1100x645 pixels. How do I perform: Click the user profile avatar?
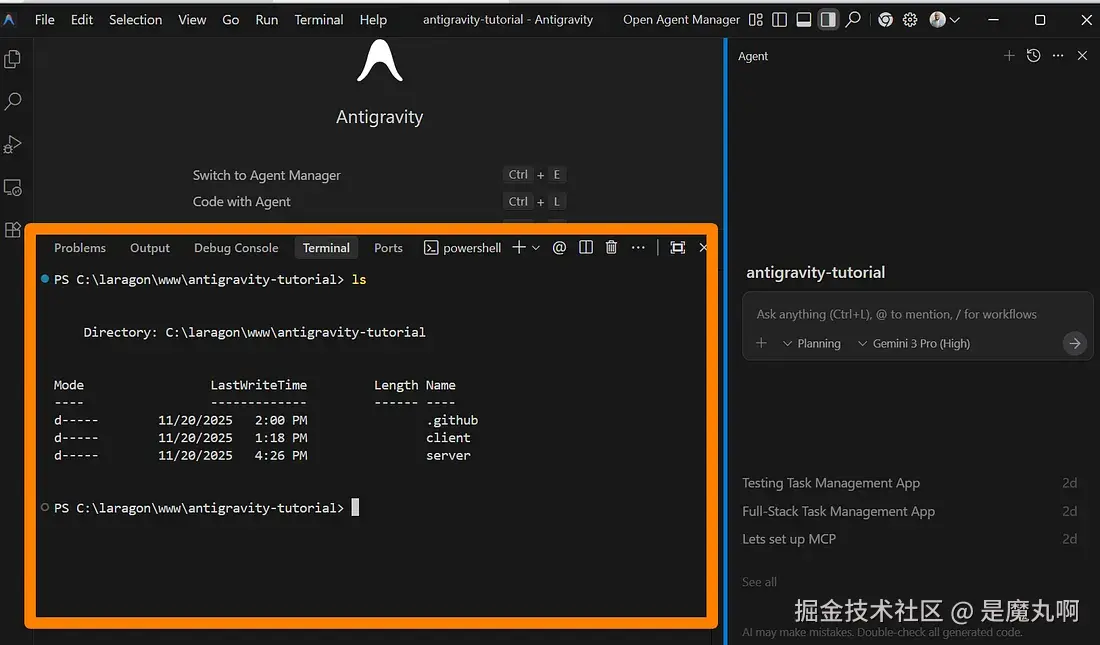tap(937, 20)
